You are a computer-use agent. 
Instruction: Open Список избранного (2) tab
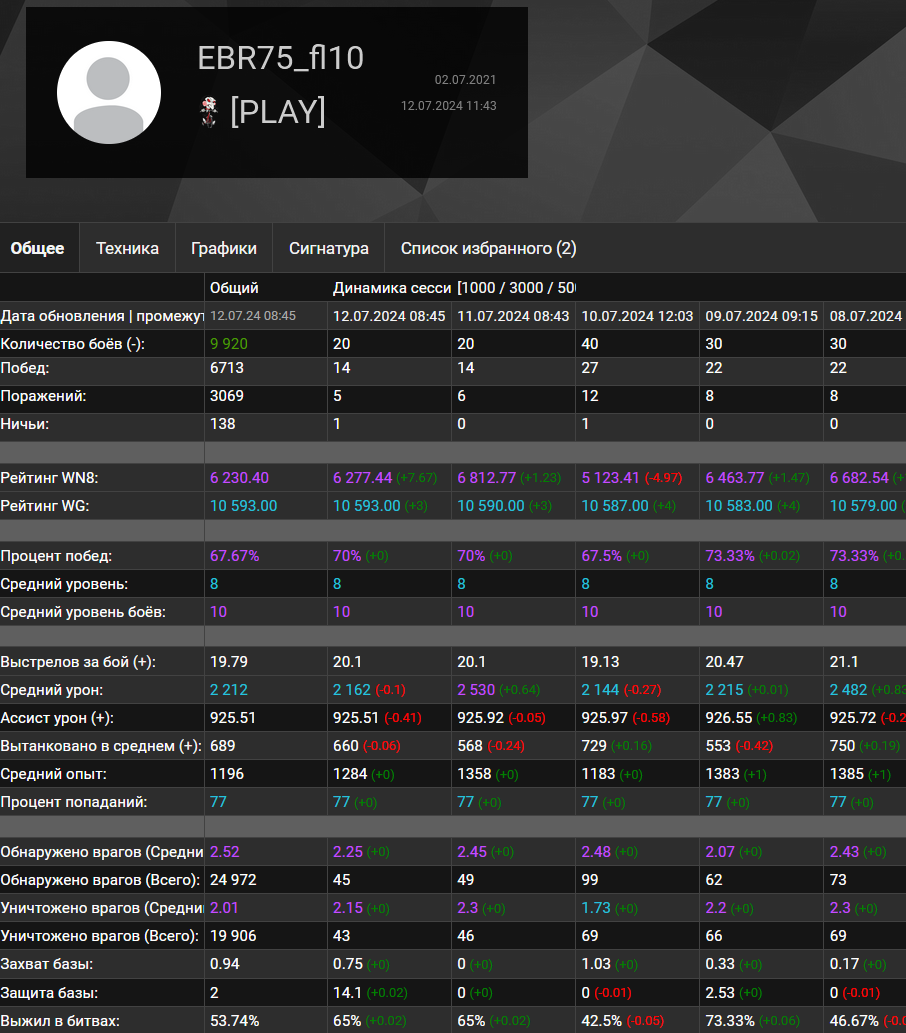pyautogui.click(x=488, y=248)
